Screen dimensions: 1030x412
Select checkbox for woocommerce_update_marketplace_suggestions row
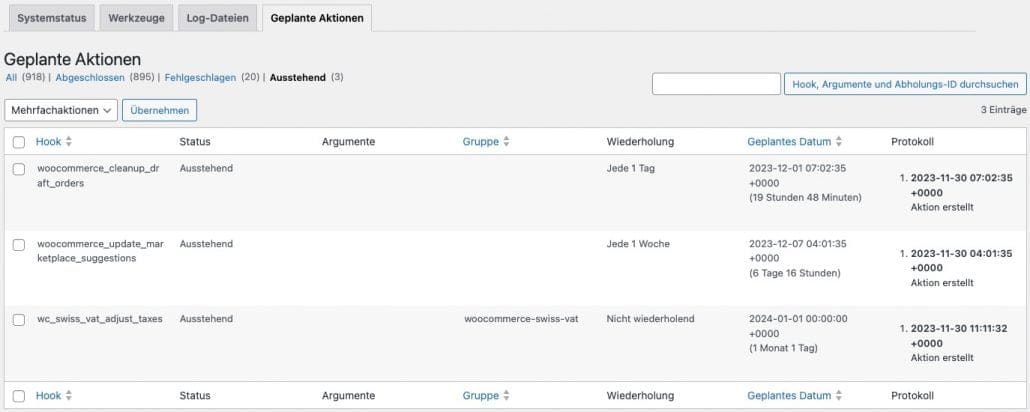[x=19, y=244]
